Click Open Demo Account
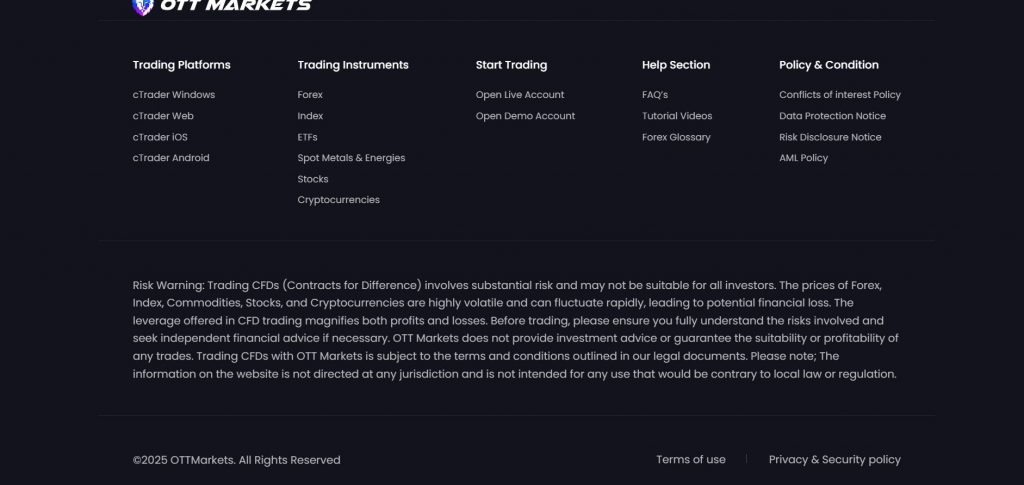 pos(525,116)
